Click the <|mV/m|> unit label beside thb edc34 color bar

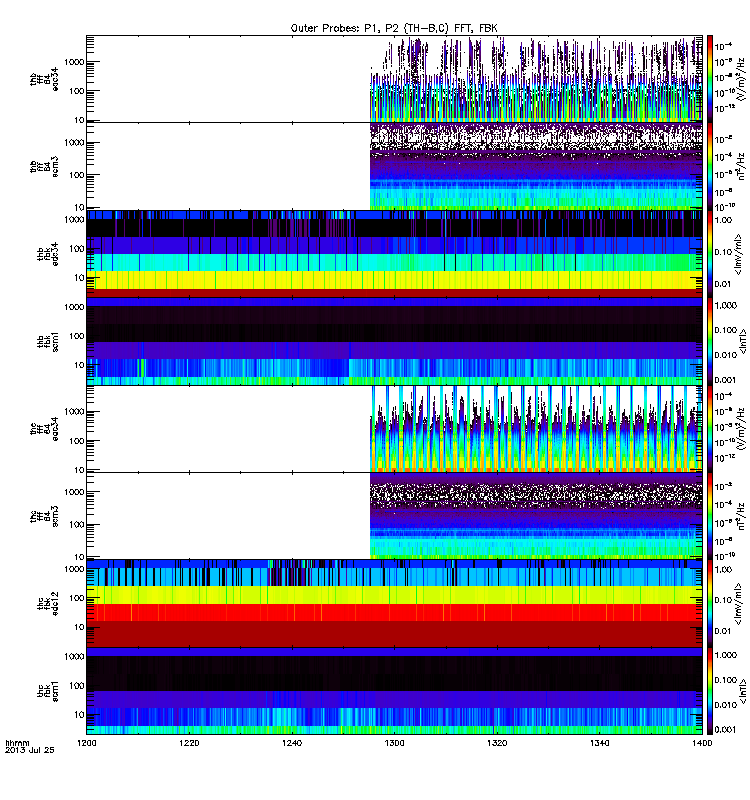tap(737, 255)
